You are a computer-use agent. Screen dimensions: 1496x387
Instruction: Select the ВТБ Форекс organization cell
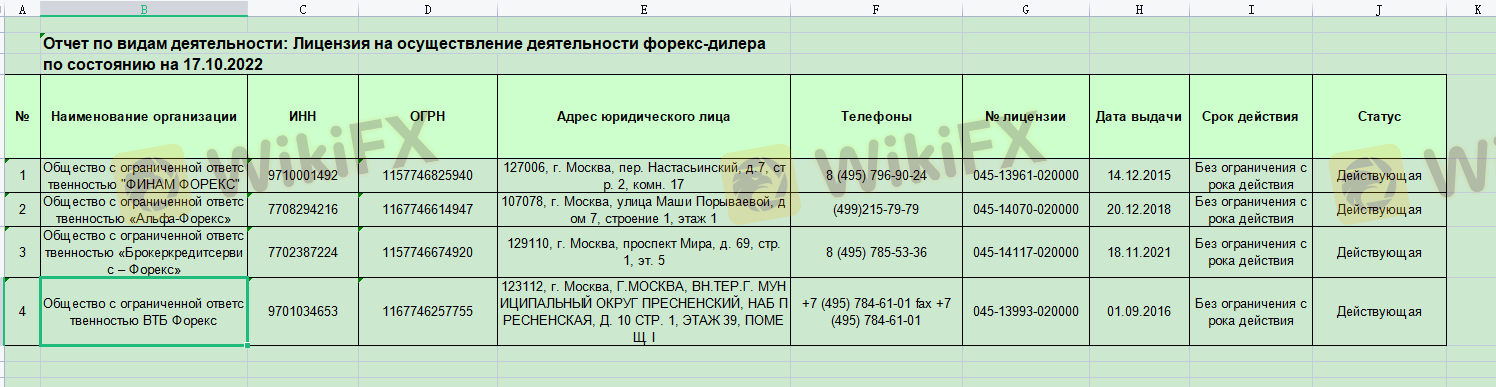[x=144, y=312]
